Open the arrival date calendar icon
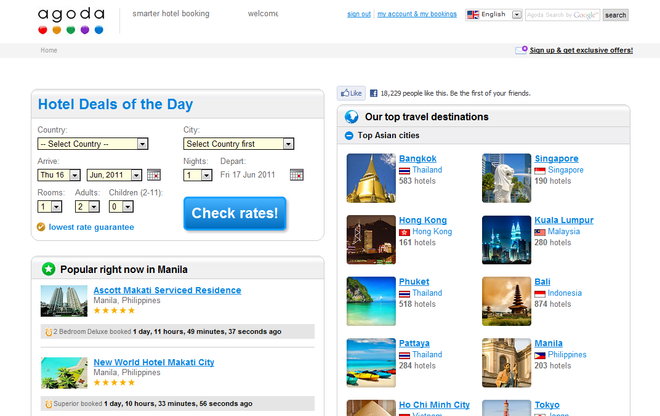The image size is (660, 416). pos(154,175)
